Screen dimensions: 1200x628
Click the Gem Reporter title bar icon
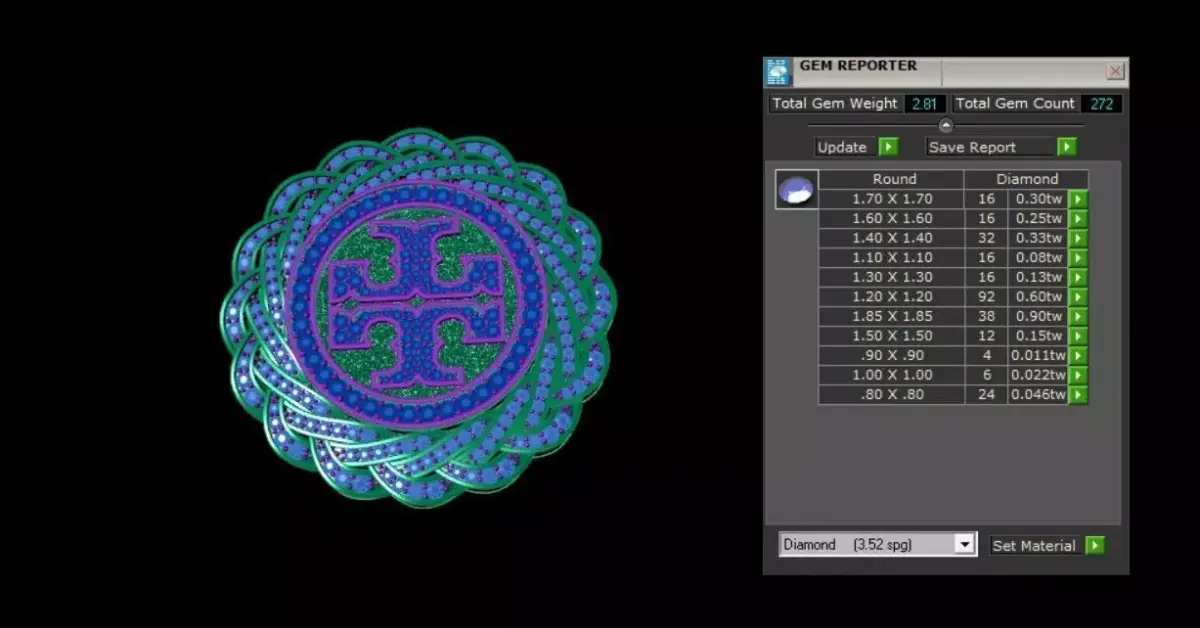[778, 71]
